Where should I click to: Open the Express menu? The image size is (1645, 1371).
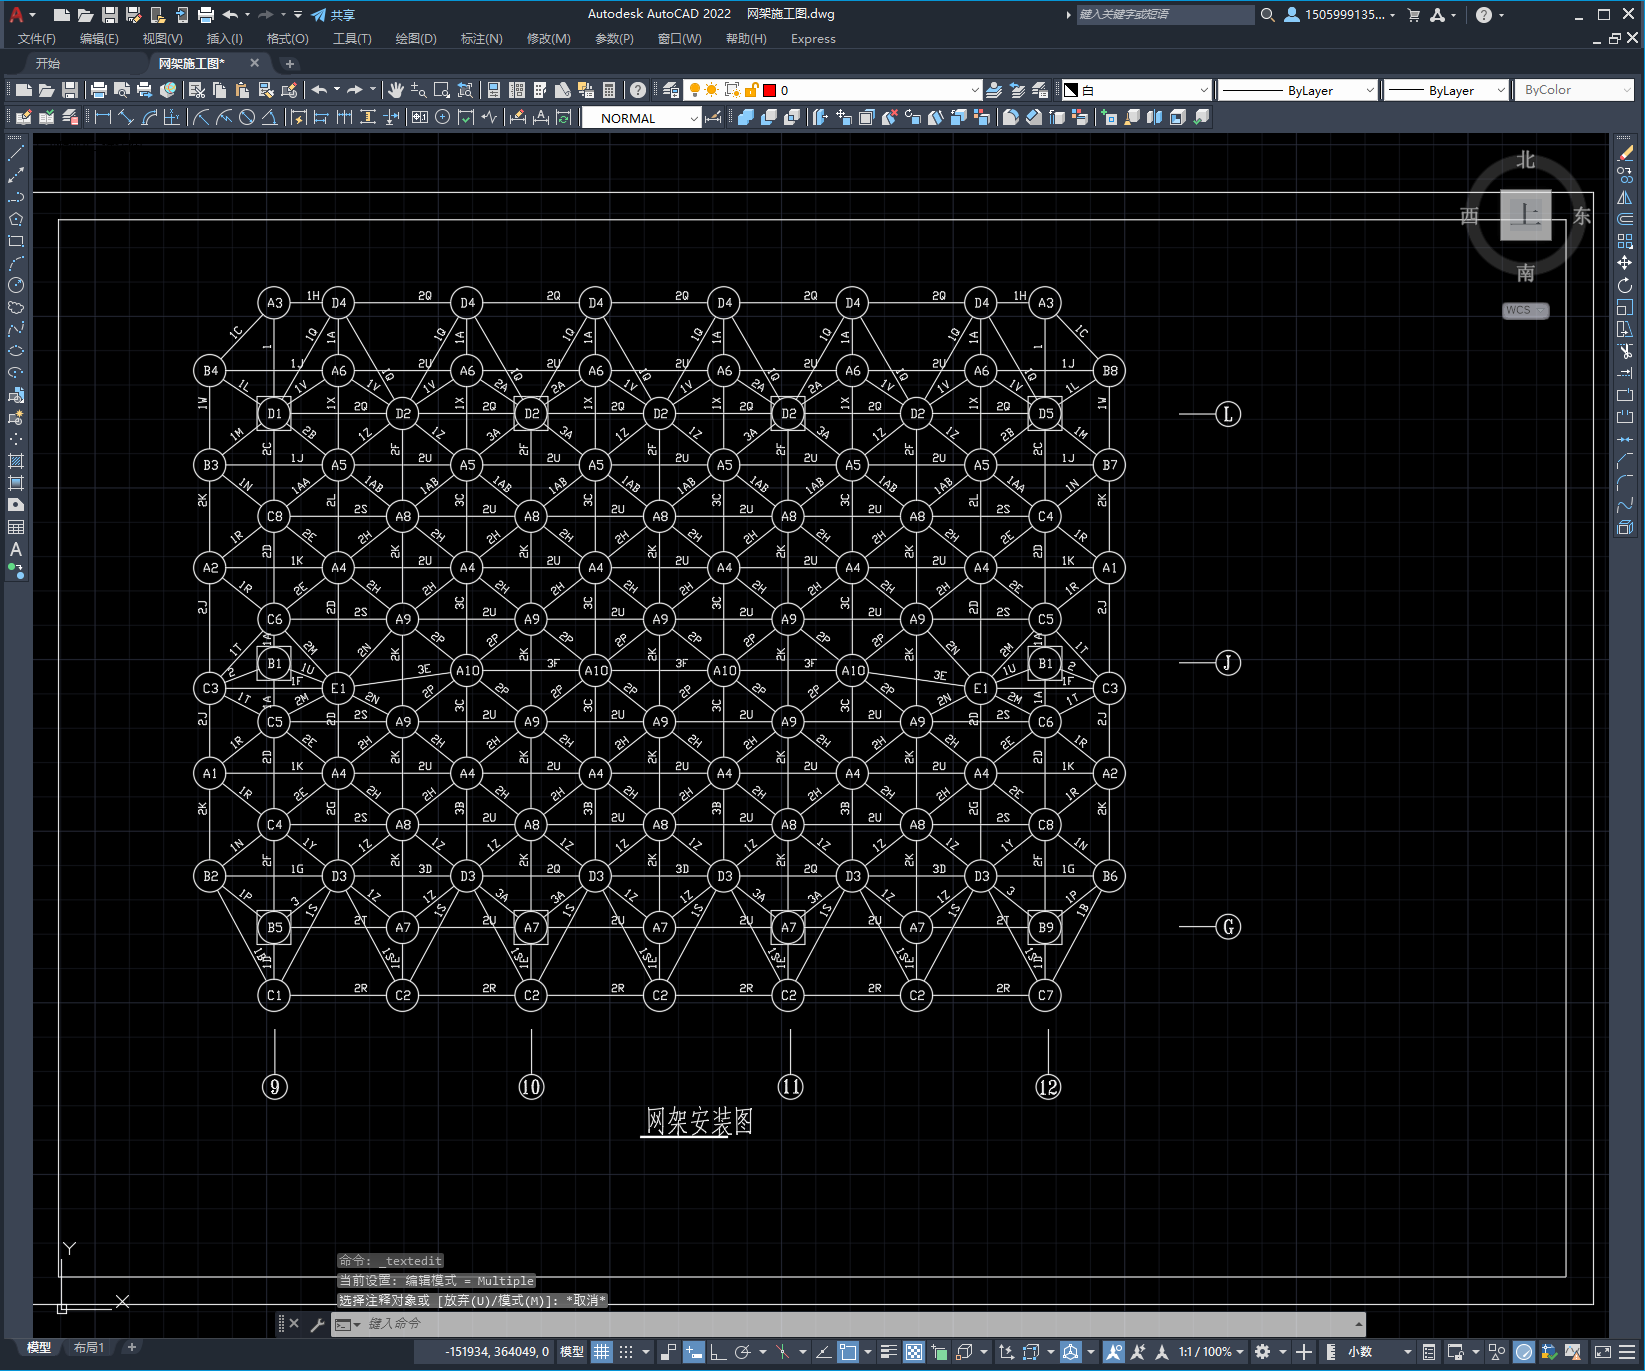[x=813, y=39]
